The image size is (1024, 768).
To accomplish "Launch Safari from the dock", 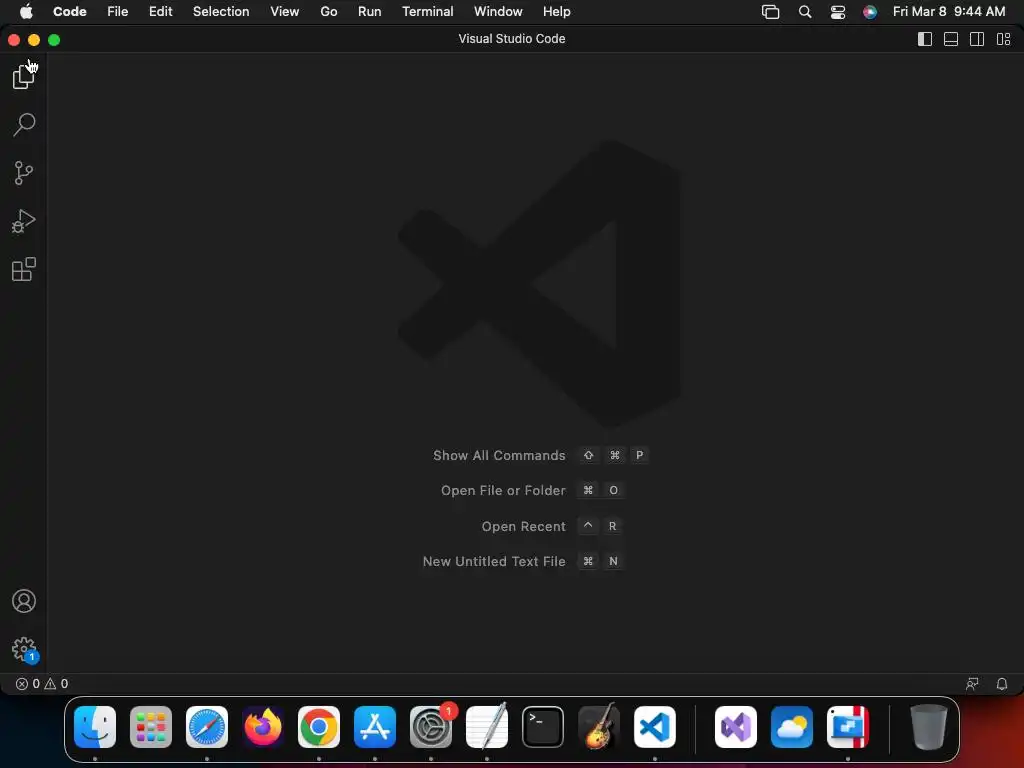I will tap(207, 726).
